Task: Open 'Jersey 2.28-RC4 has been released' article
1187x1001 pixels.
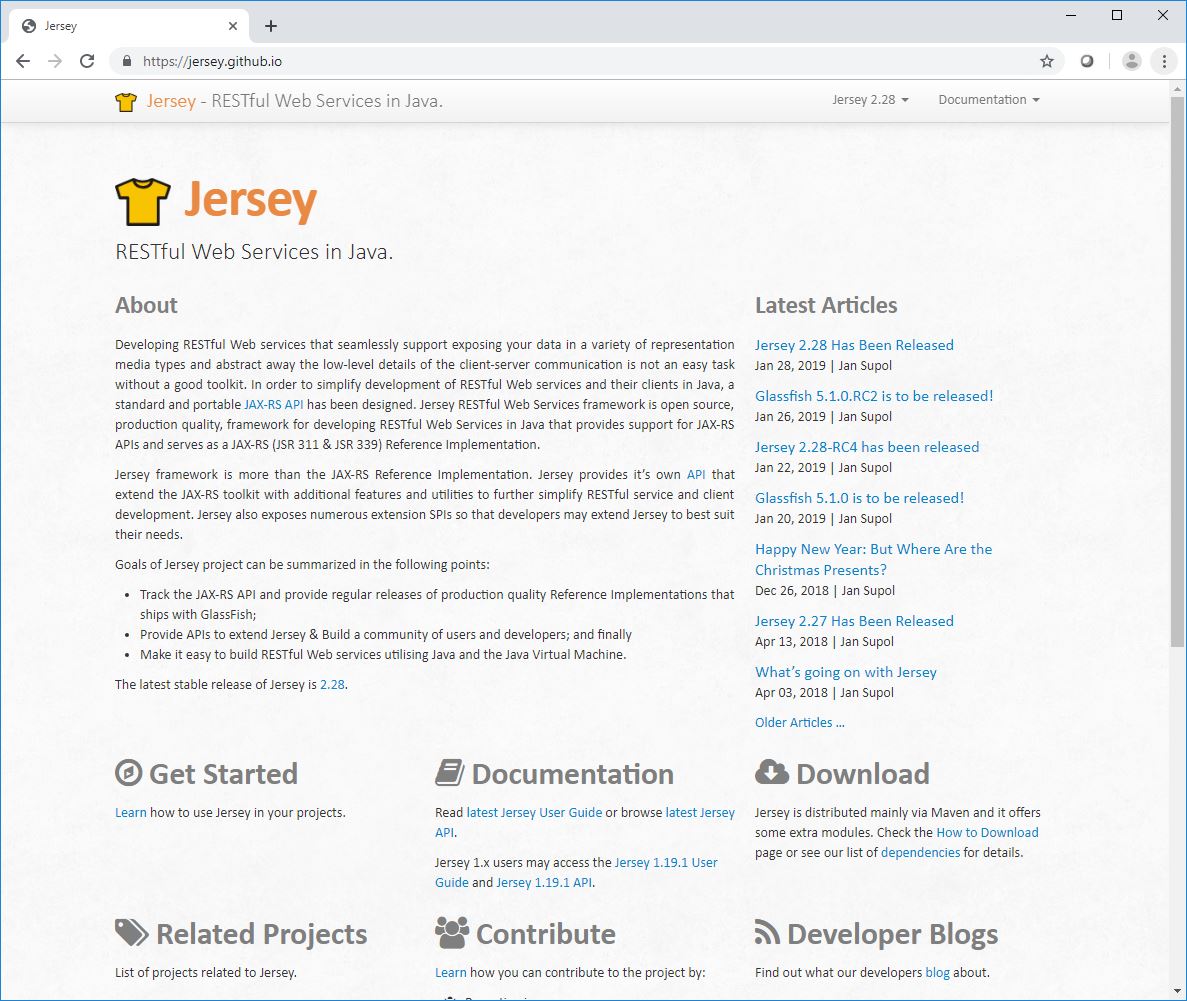Action: point(867,447)
